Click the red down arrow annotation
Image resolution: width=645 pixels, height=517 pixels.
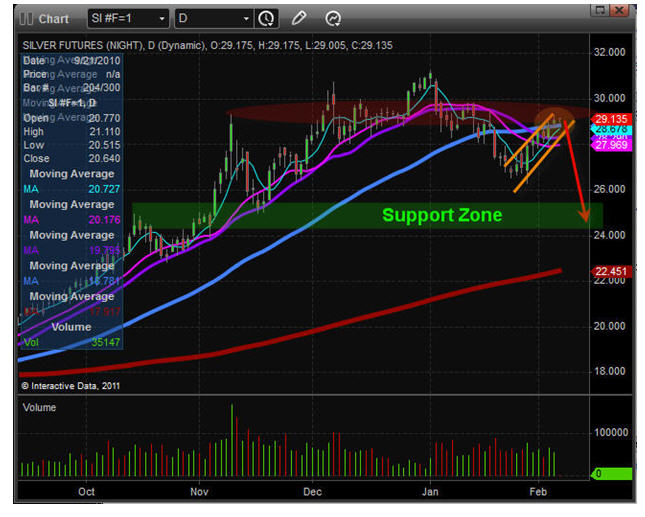[579, 165]
